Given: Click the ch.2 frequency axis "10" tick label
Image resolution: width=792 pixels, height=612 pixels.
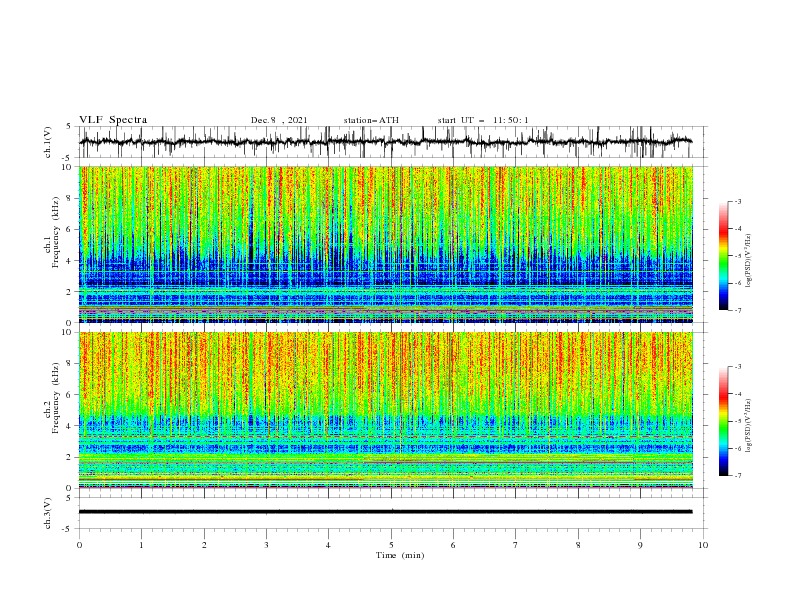Looking at the screenshot, I should [66, 332].
